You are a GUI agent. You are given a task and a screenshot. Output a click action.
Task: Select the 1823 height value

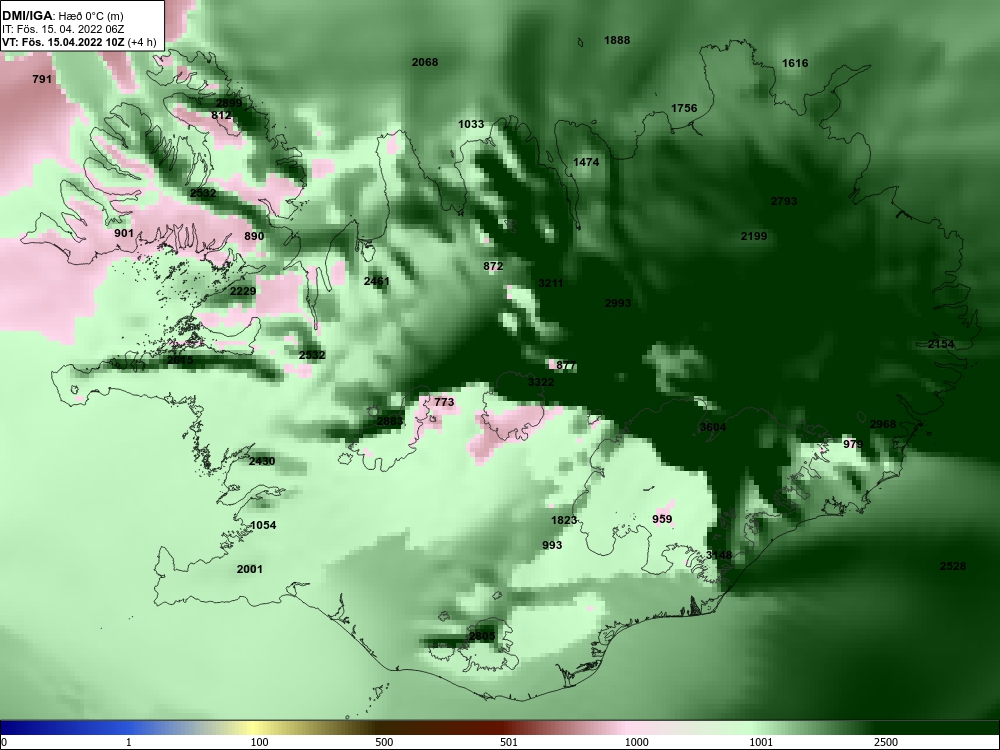point(564,520)
